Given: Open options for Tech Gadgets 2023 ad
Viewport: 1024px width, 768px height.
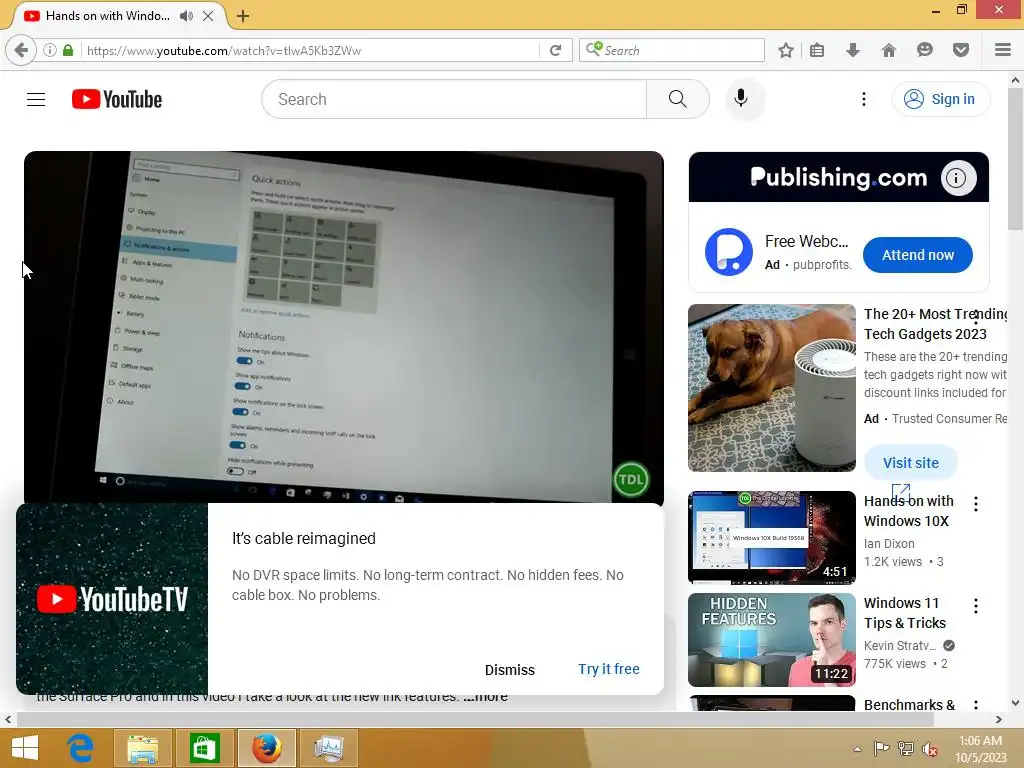Looking at the screenshot, I should 976,318.
